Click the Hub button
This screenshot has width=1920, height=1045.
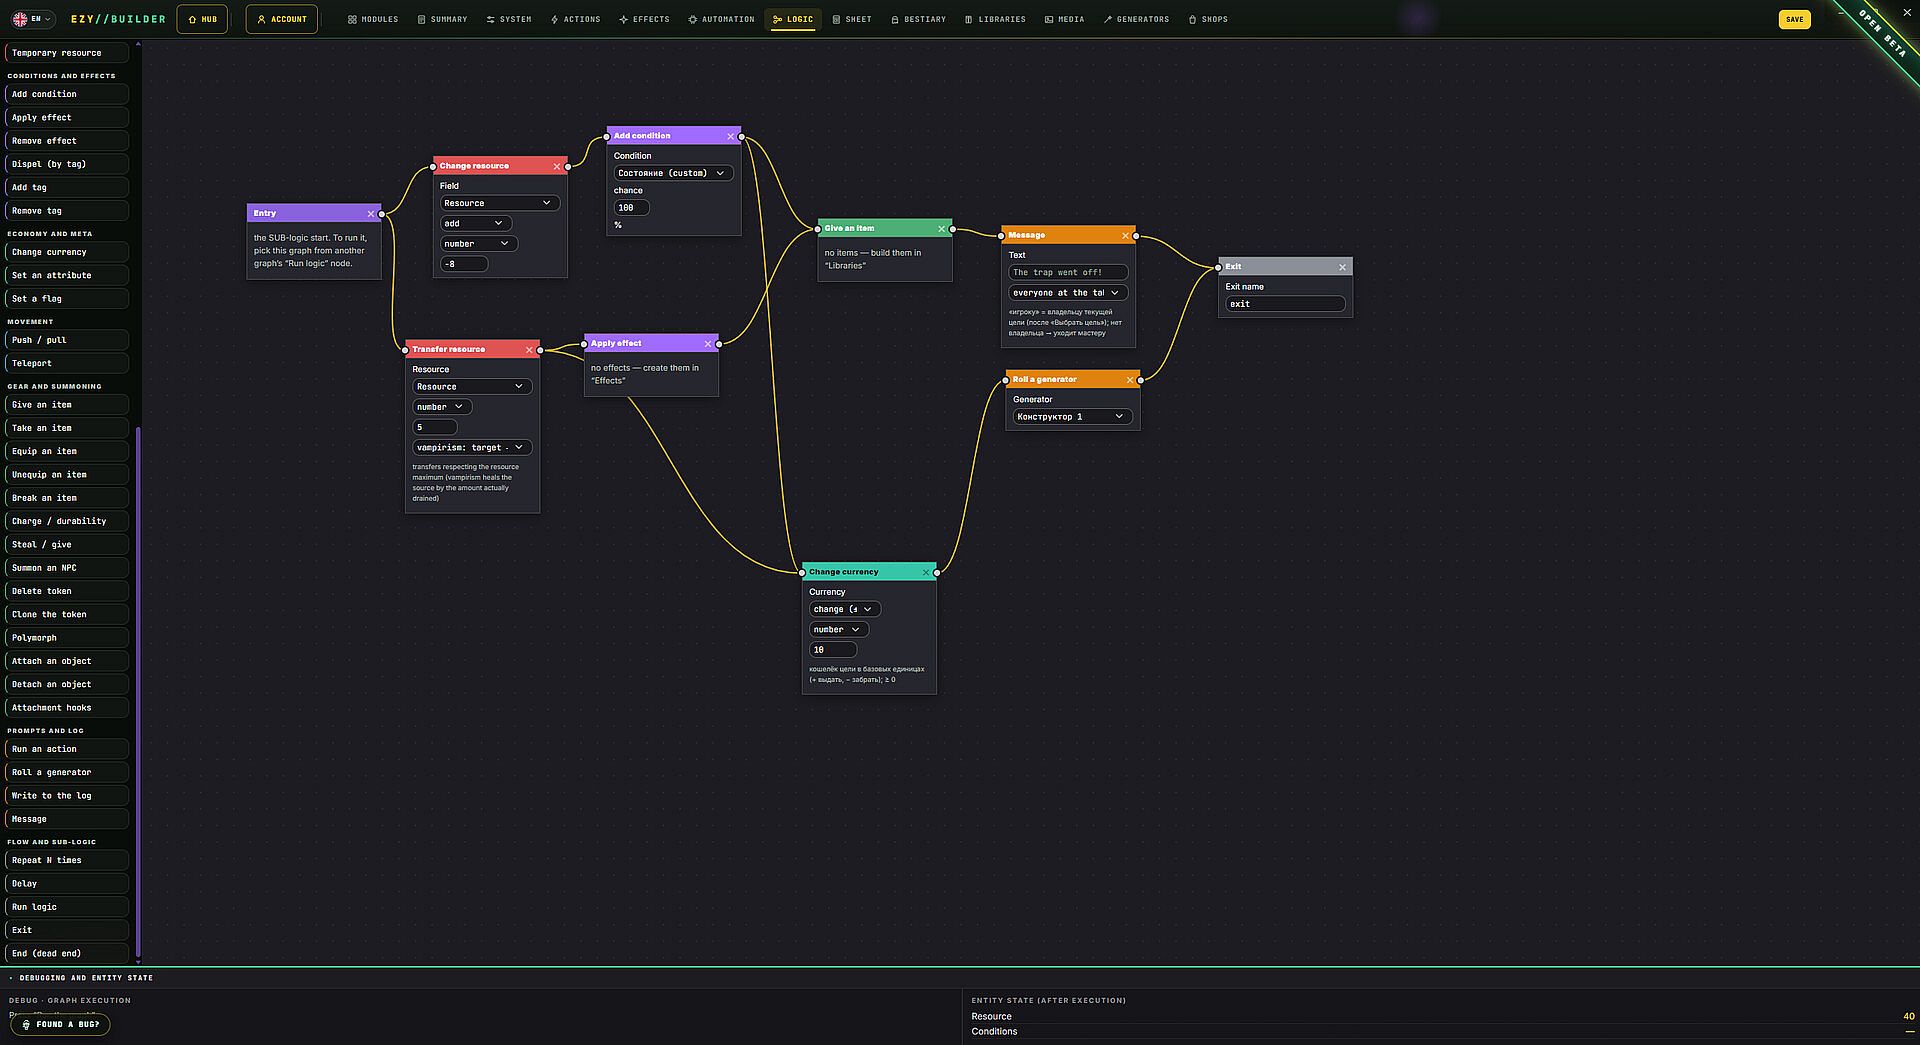(x=203, y=19)
